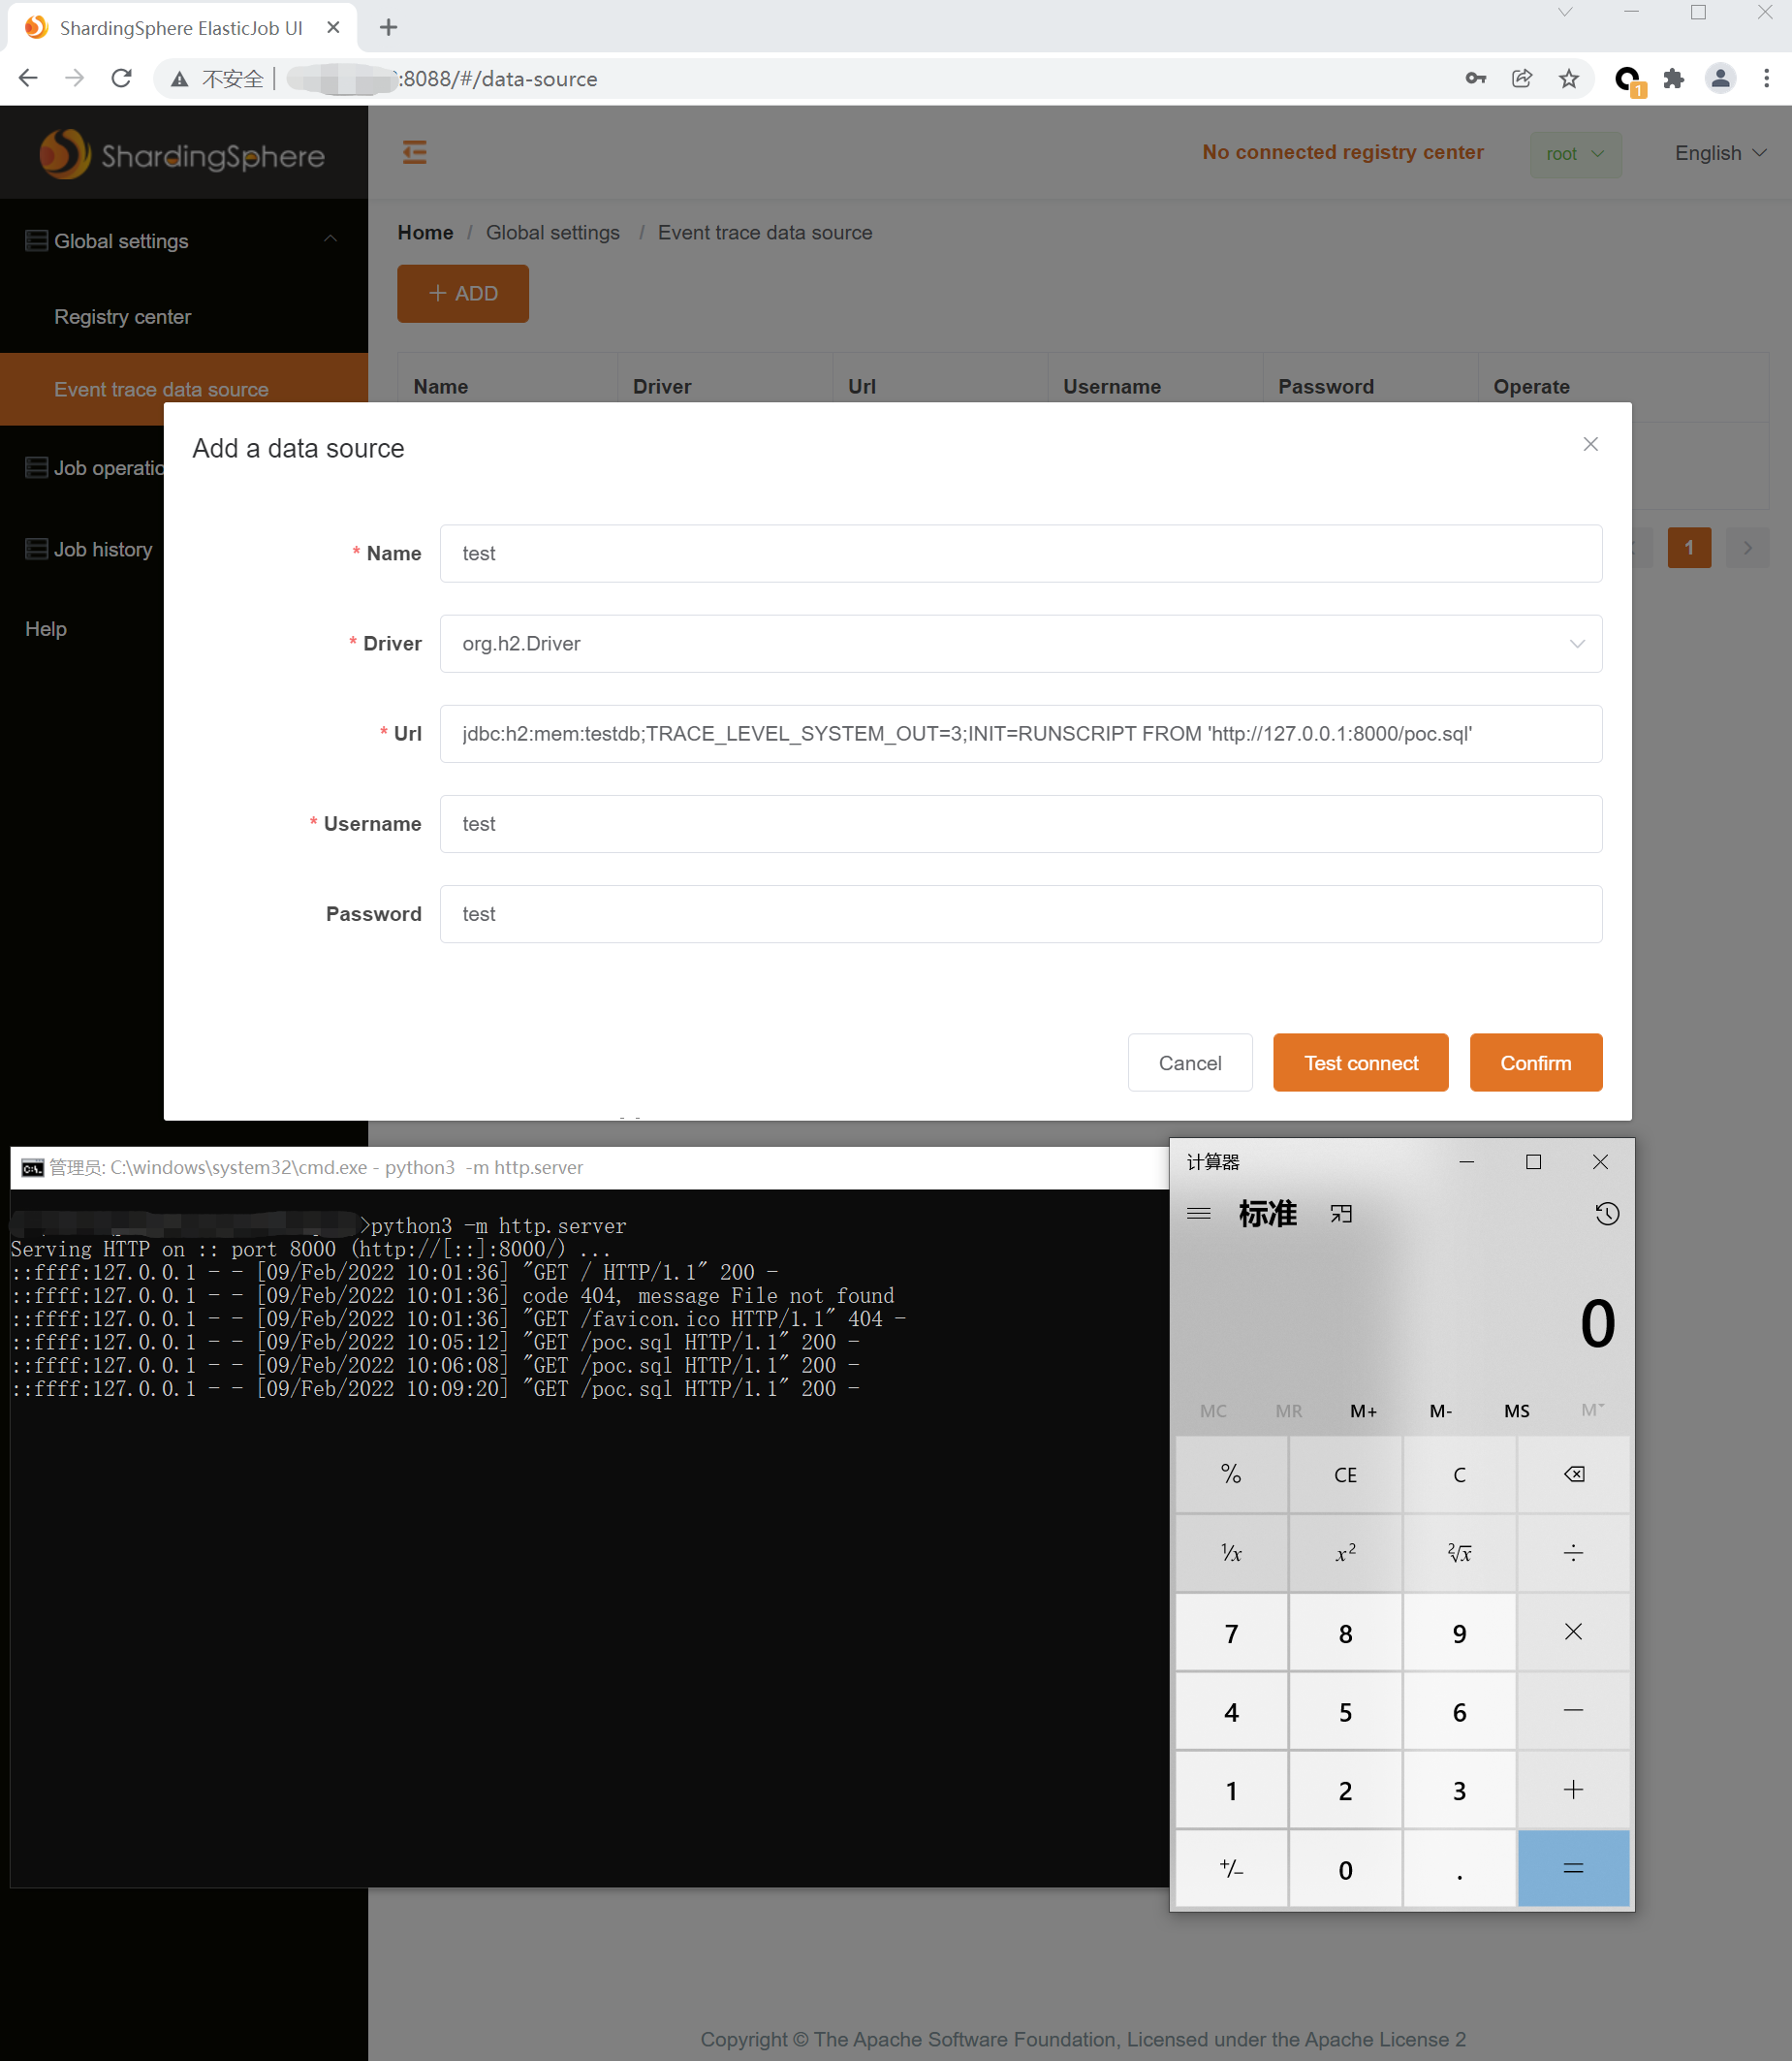Click the Global settings gear icon in sidebar
1792x2061 pixels.
pos(35,240)
